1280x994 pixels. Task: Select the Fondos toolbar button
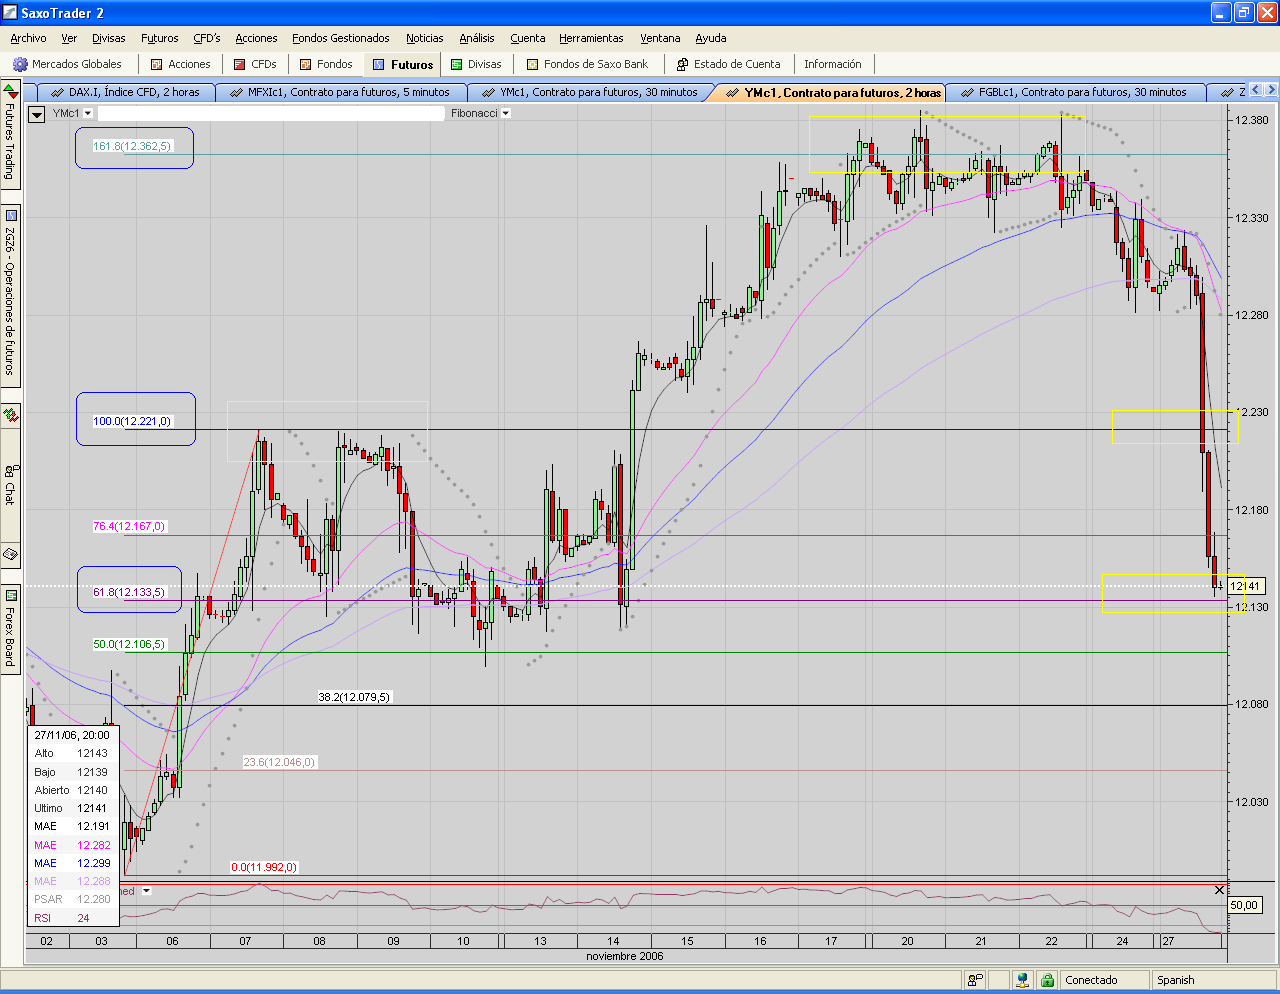326,64
